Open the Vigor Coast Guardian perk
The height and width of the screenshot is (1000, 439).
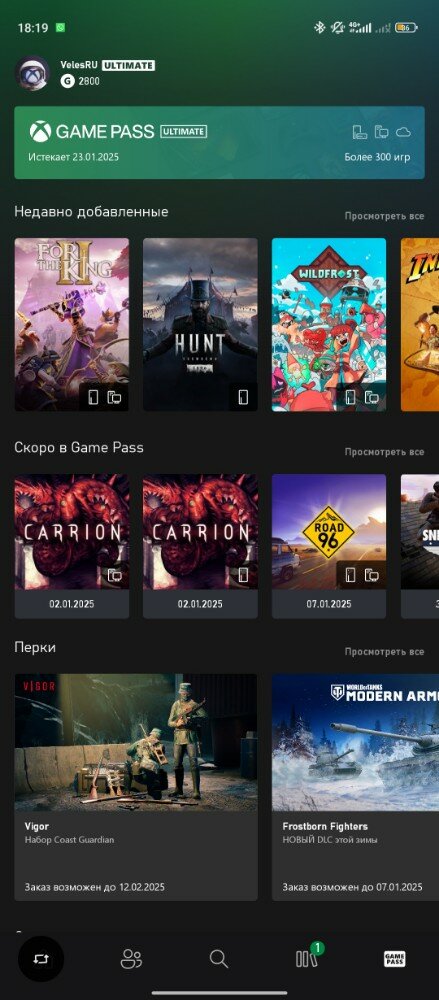coord(136,787)
